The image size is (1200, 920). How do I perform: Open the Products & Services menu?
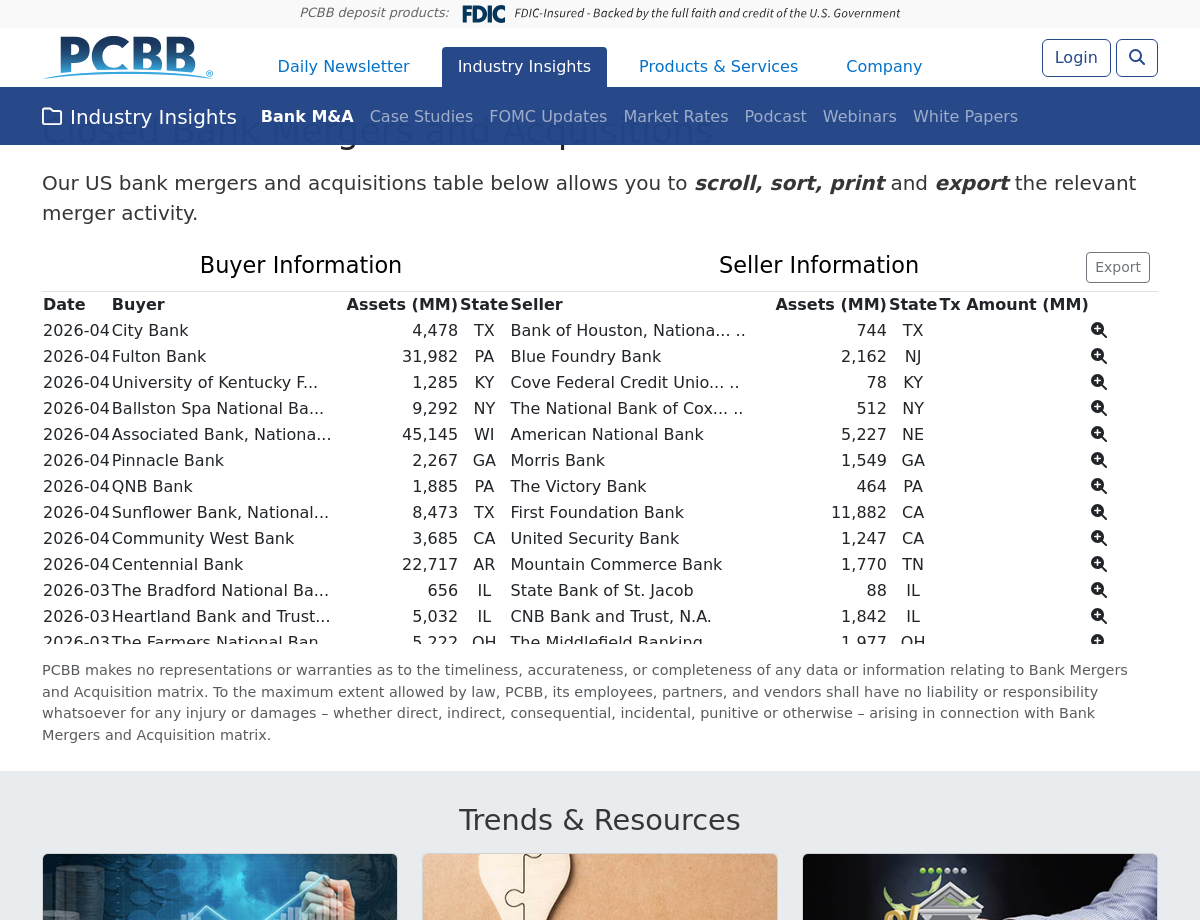(x=718, y=67)
